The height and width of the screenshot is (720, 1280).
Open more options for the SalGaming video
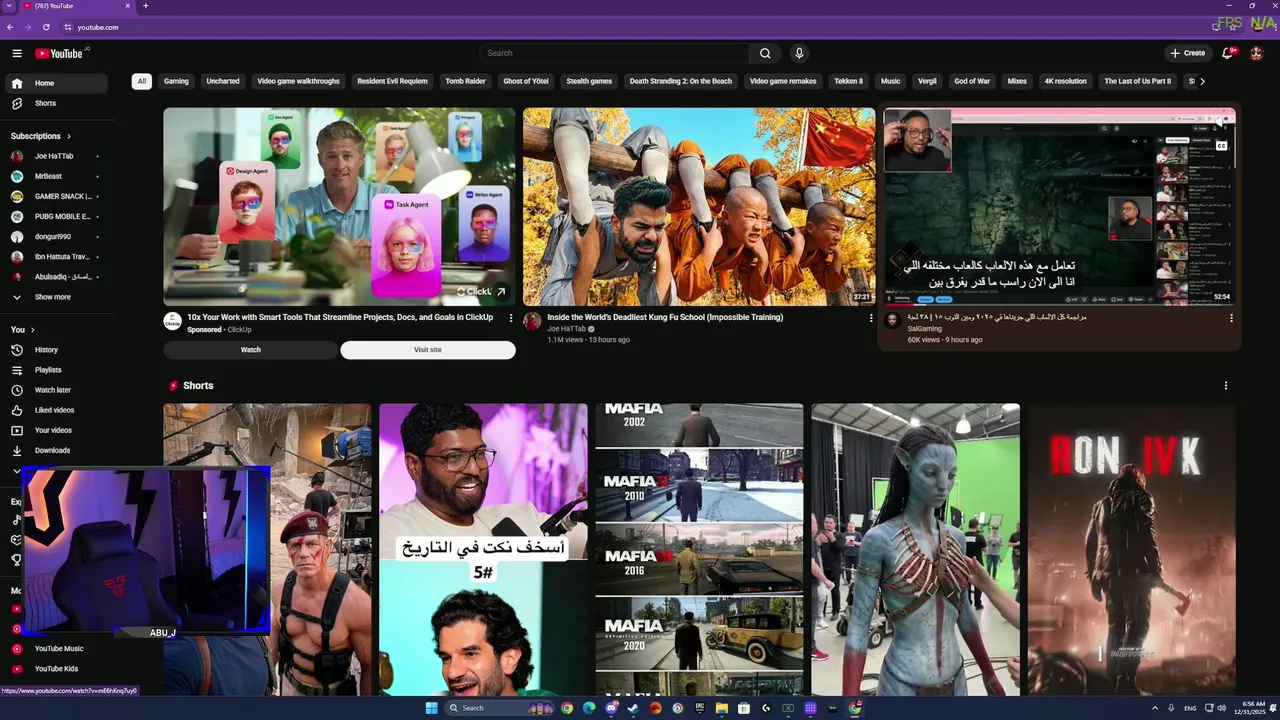click(x=1231, y=318)
